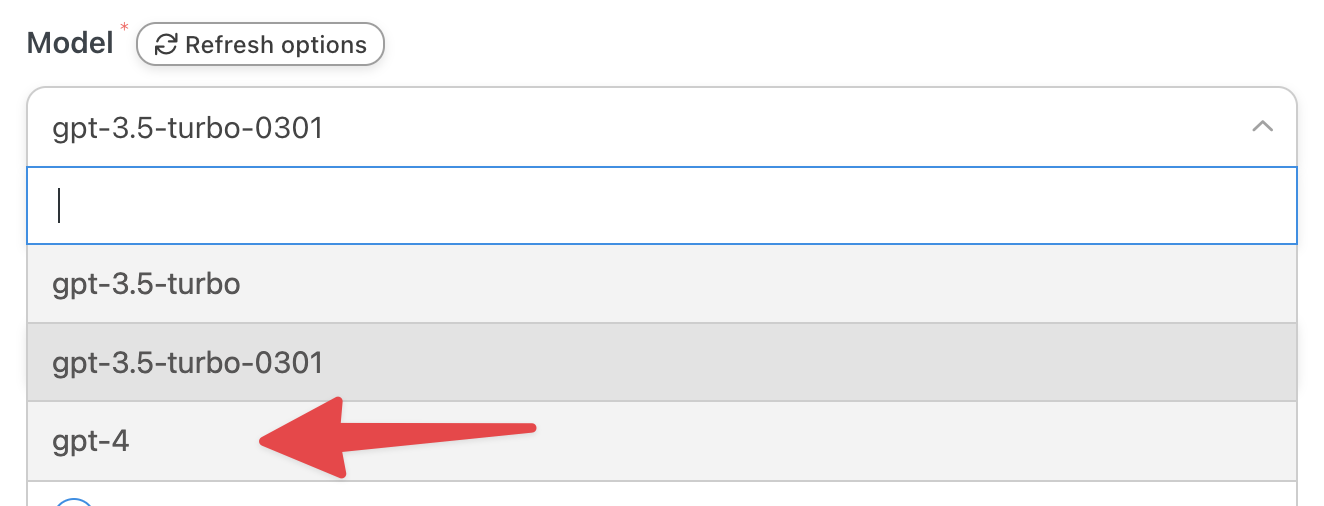Choose gpt-3.5-turbo from the list
This screenshot has width=1324, height=506.
pos(662,284)
